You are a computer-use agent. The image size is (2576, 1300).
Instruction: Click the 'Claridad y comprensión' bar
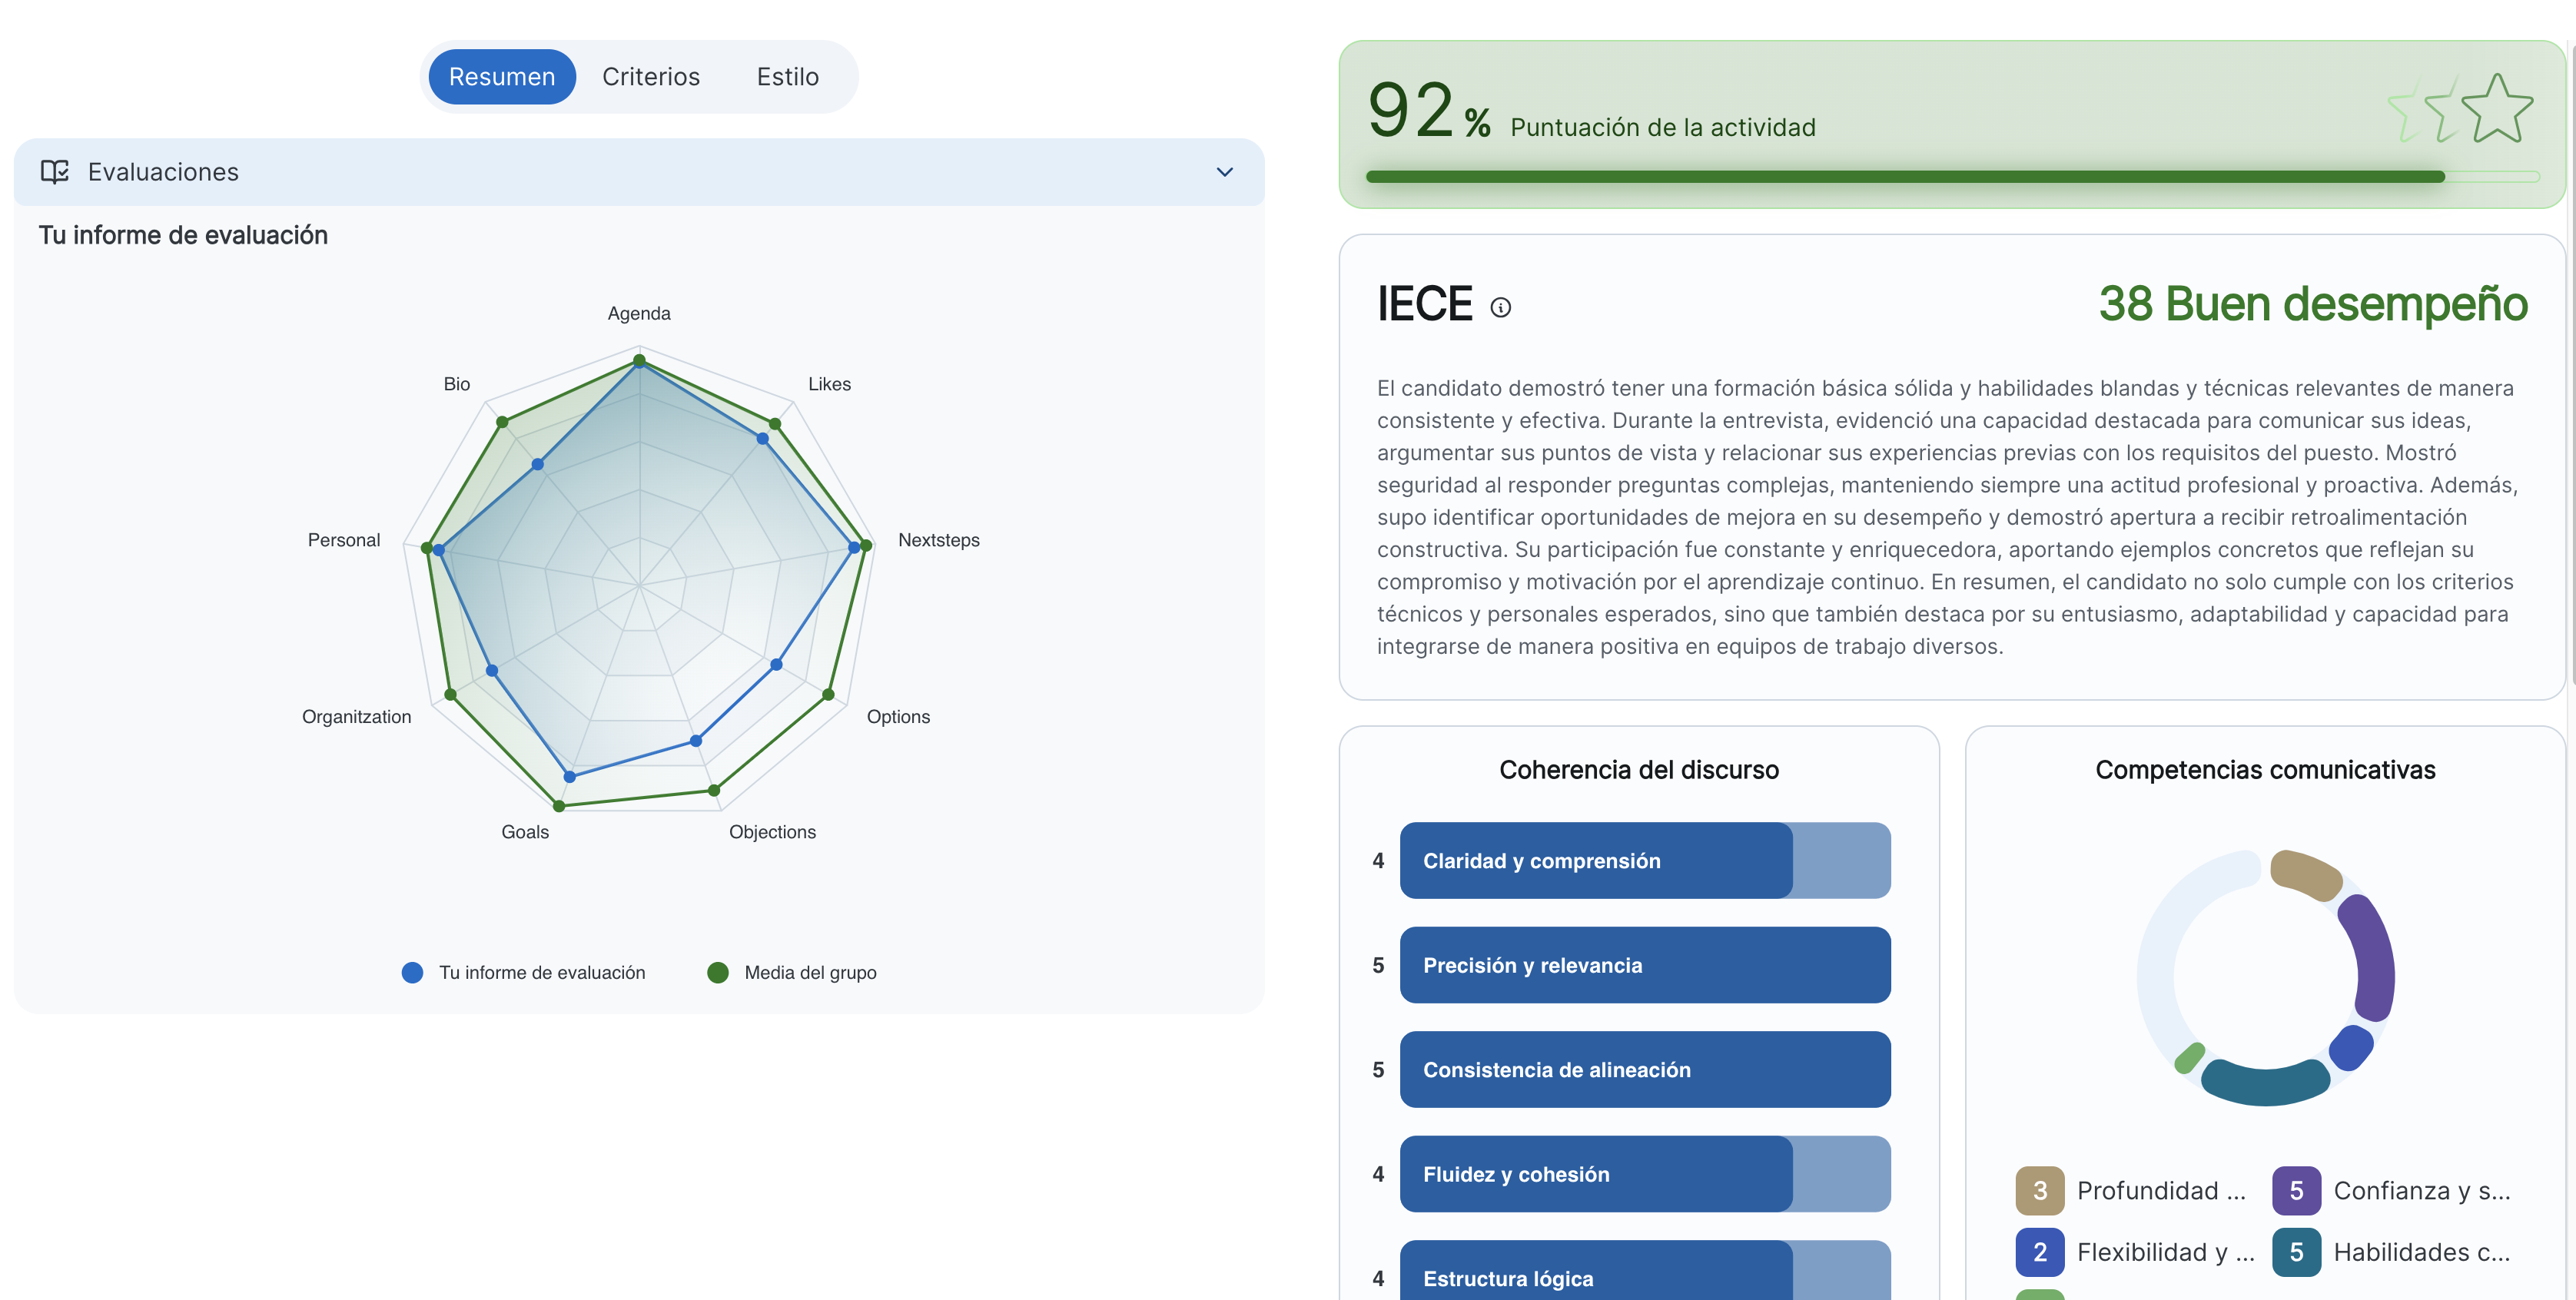1644,860
